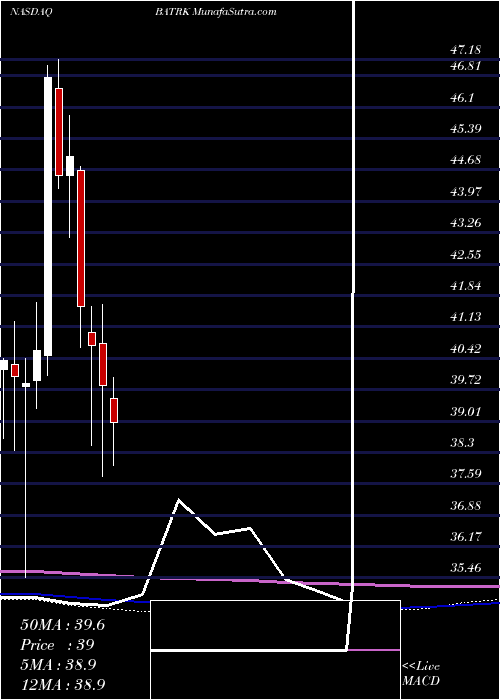The image size is (500, 700).
Task: Select the long red candle near 44.68
Action: tap(81, 238)
